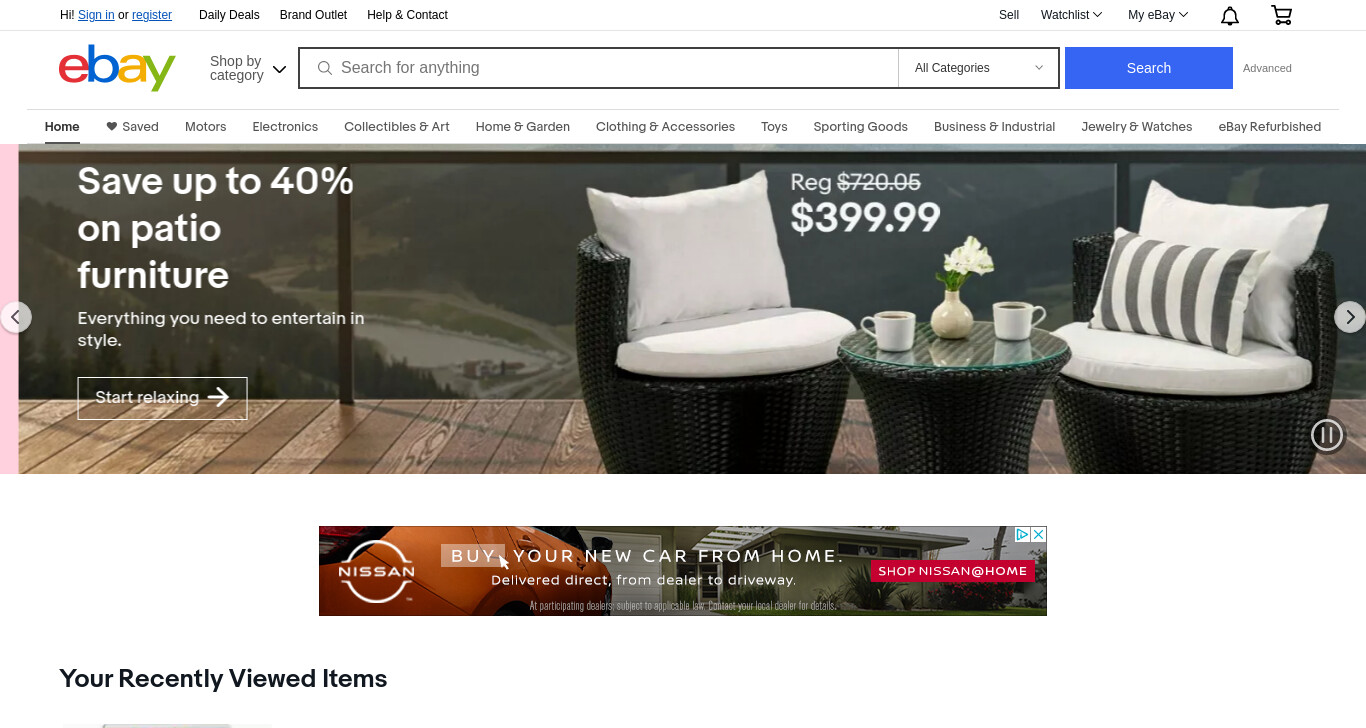Open the shopping cart icon
The image size is (1366, 728).
click(1281, 15)
